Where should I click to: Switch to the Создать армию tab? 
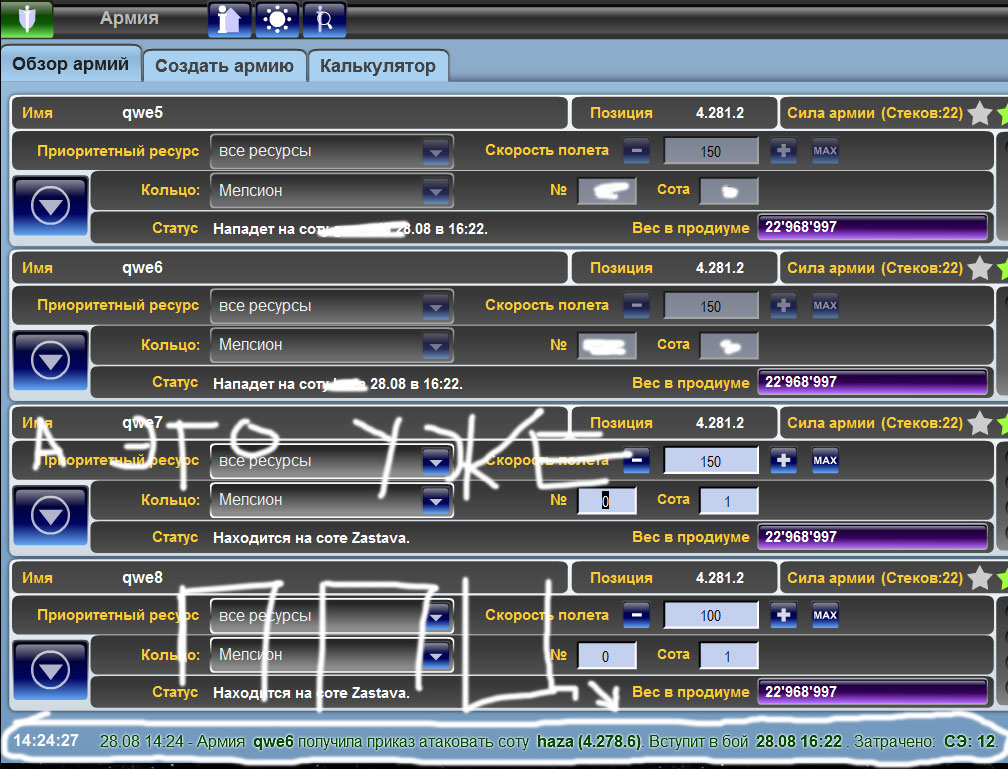(225, 66)
